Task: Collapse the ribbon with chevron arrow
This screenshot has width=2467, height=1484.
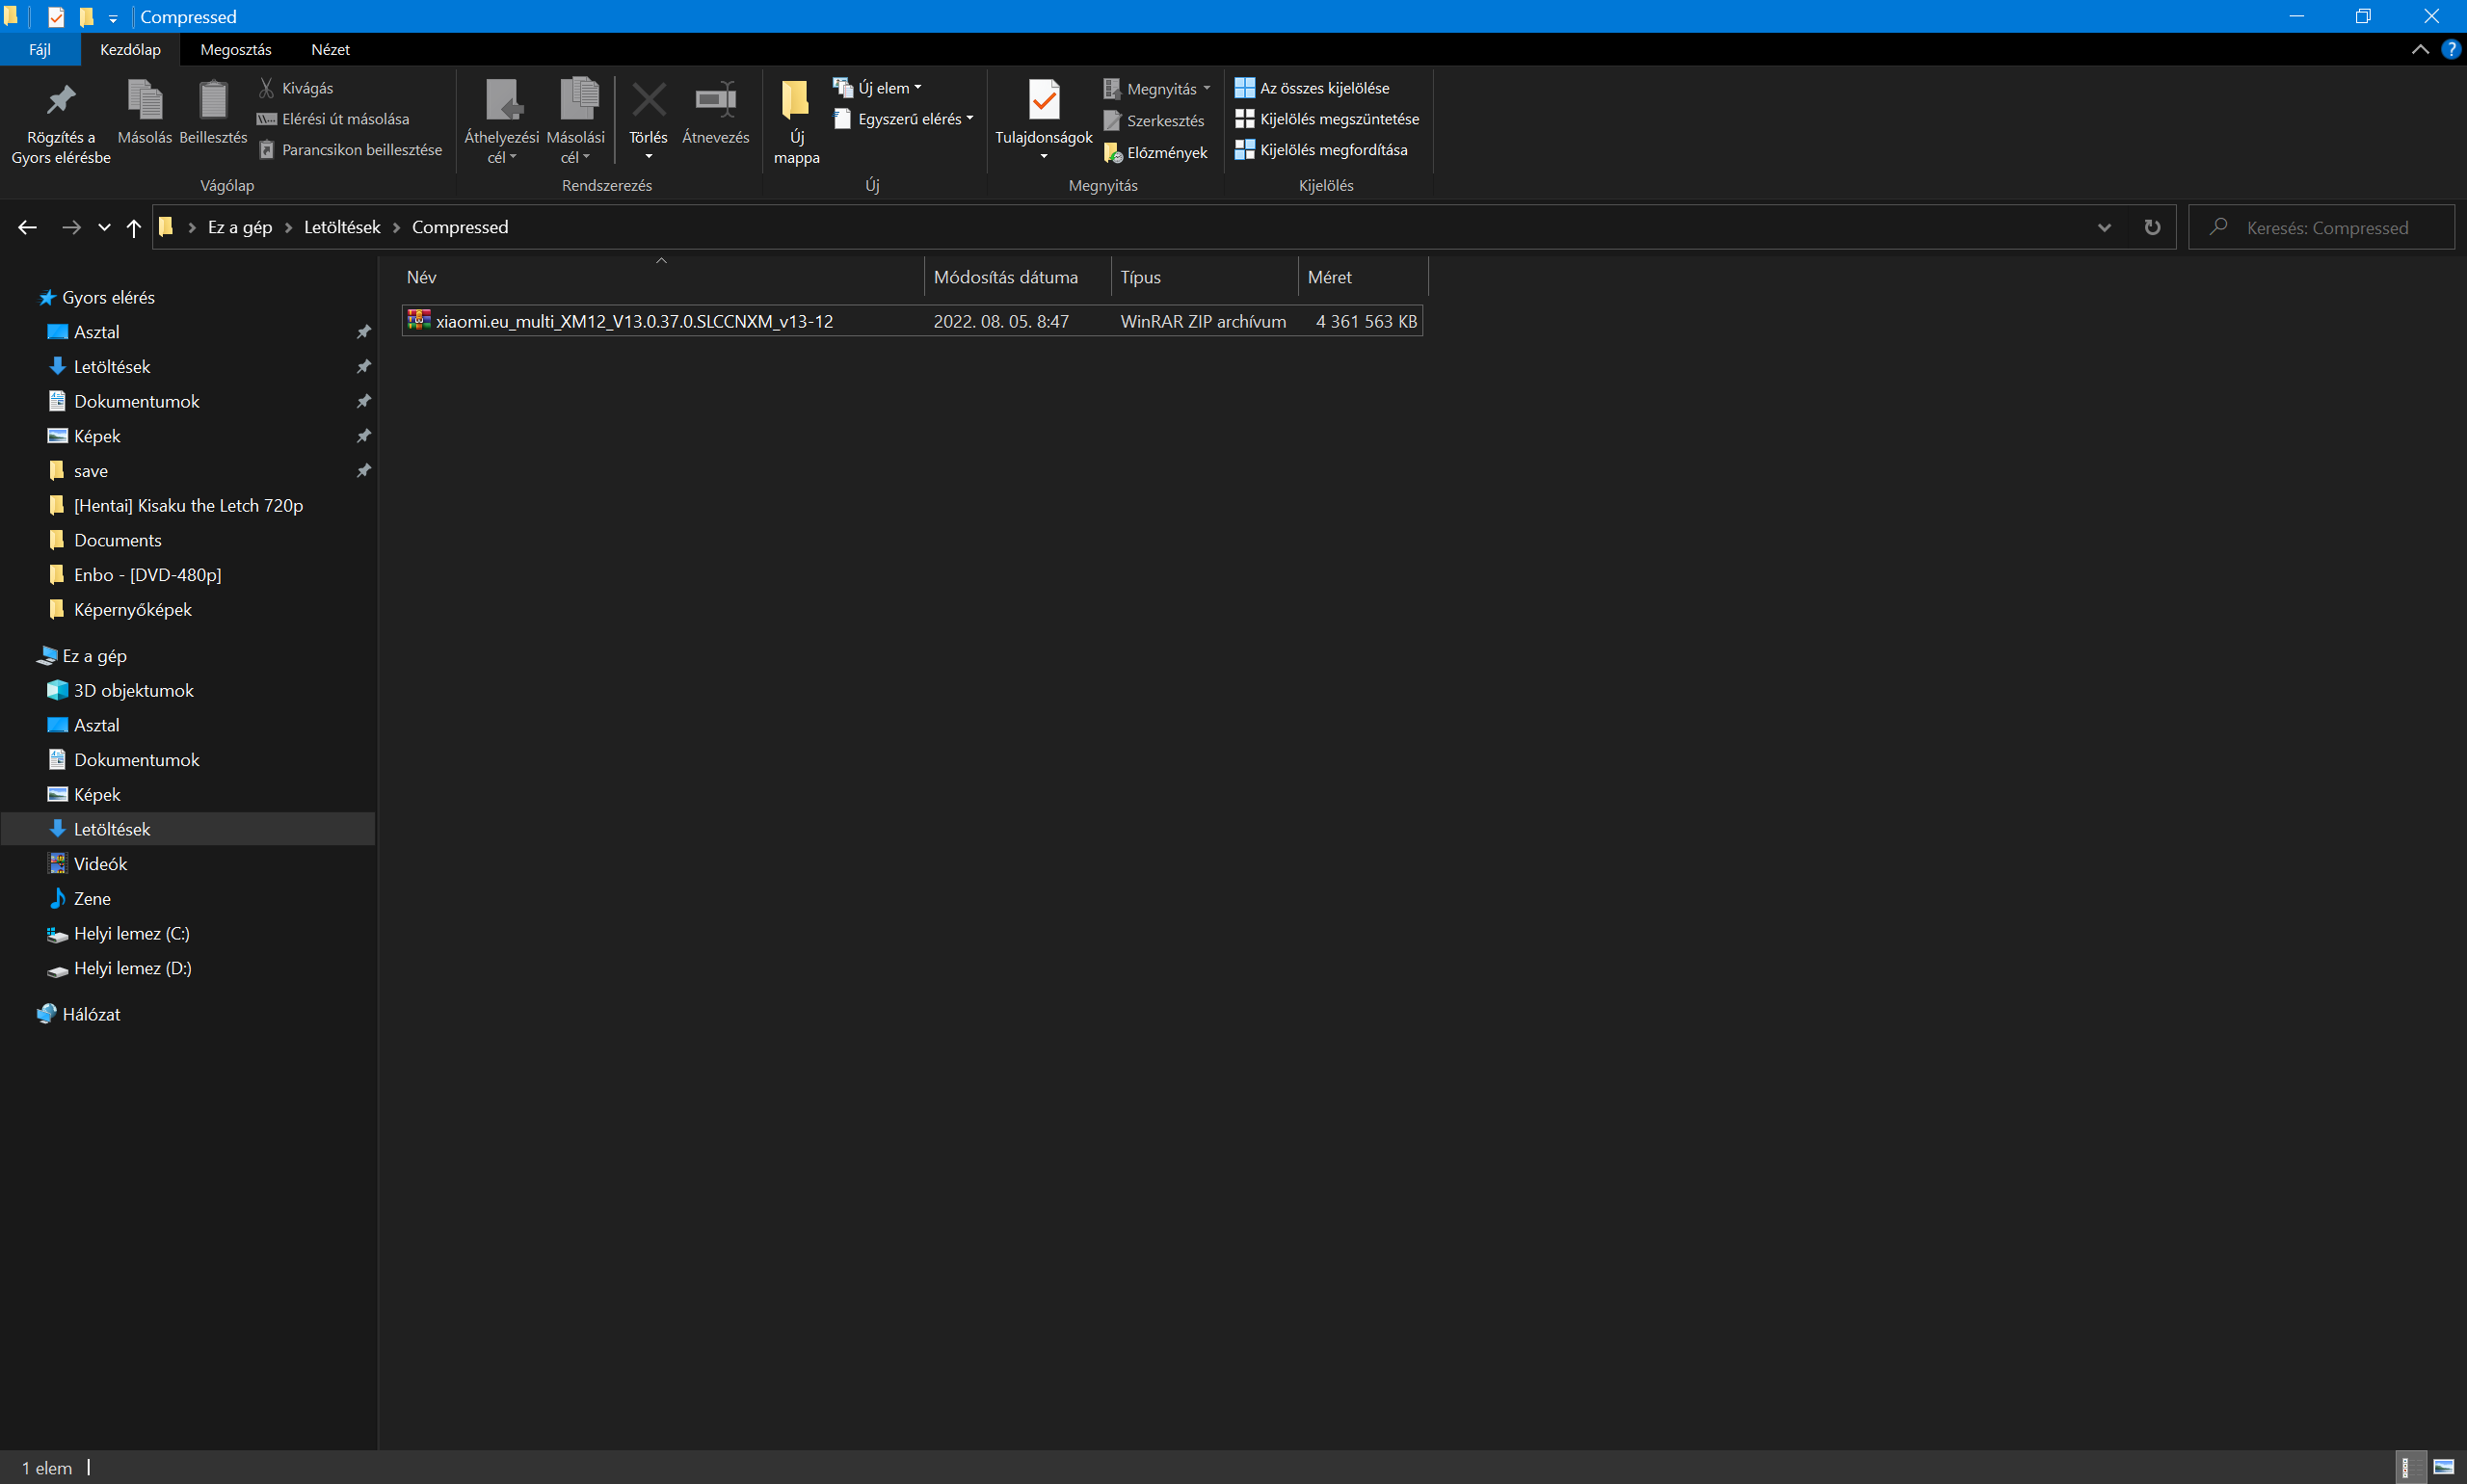Action: 2420,49
